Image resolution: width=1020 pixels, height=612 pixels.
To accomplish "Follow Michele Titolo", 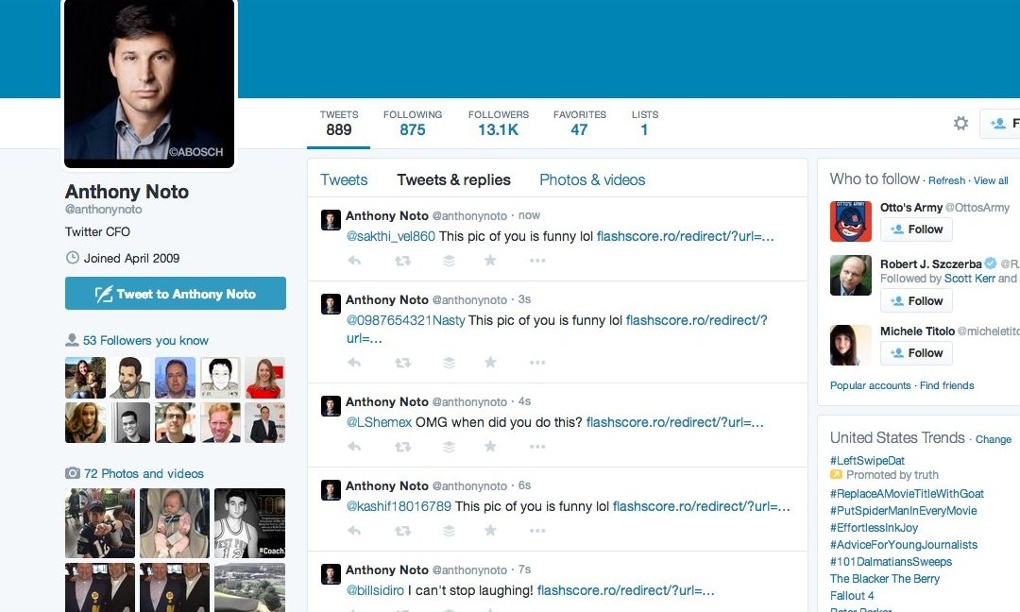I will pyautogui.click(x=915, y=352).
